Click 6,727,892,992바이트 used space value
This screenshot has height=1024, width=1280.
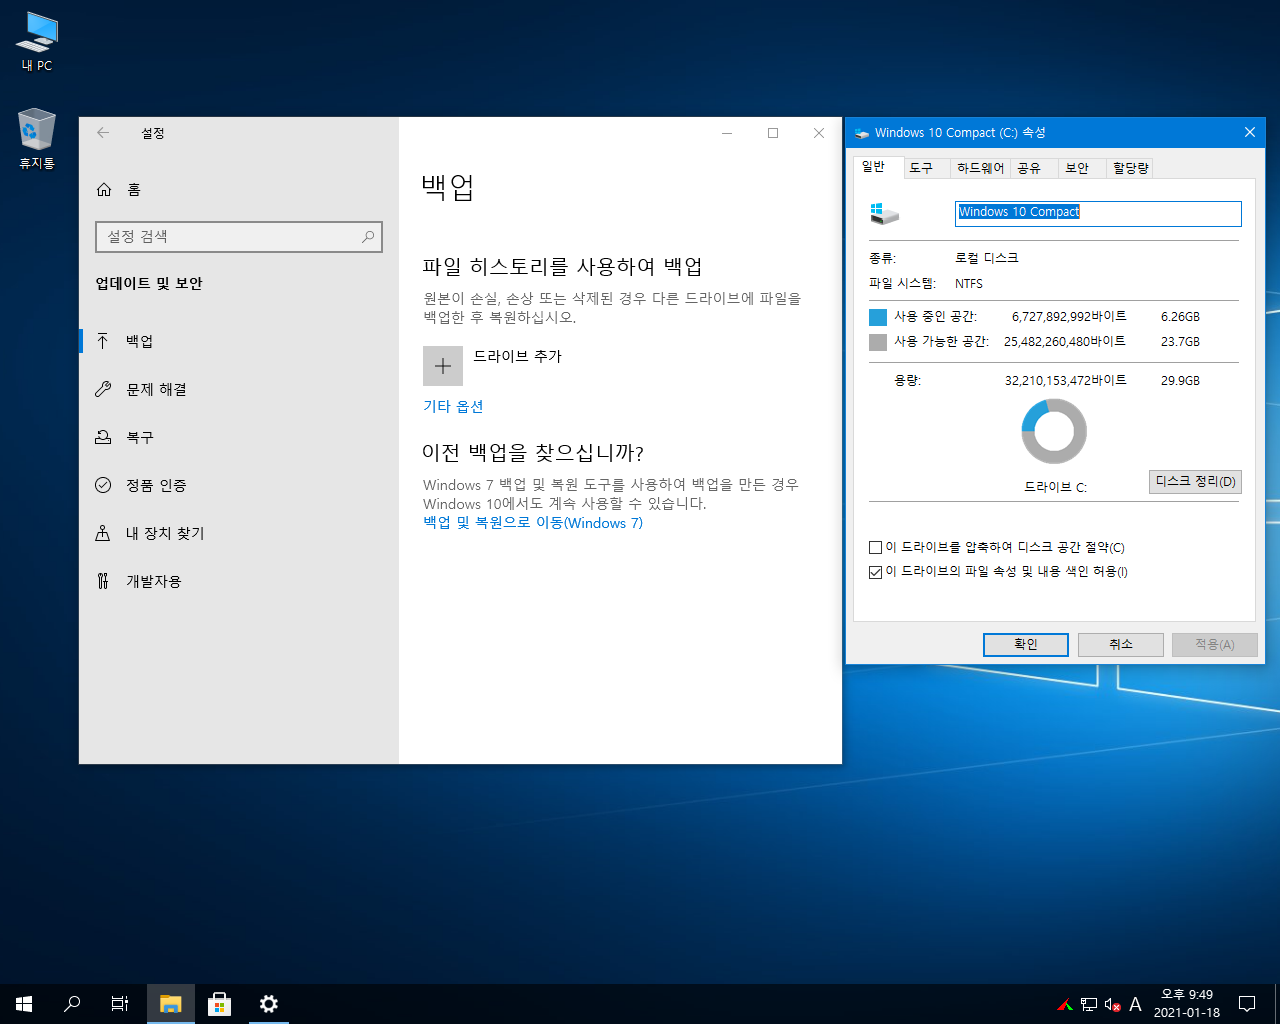click(1069, 317)
